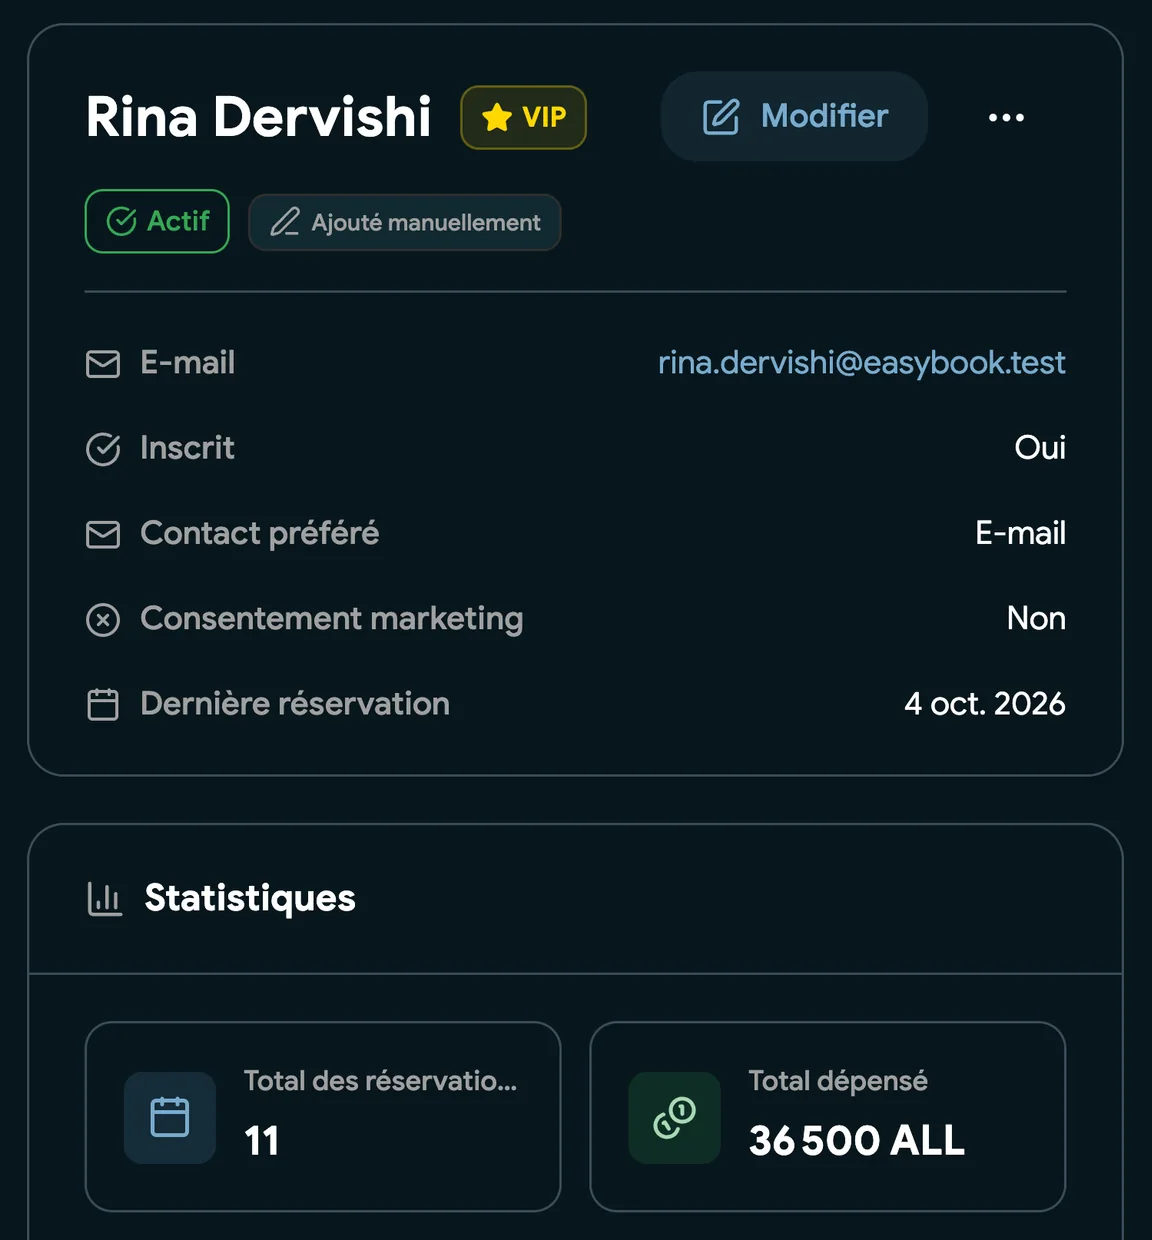This screenshot has width=1152, height=1240.
Task: Click the VIP star badge
Action: (x=523, y=117)
